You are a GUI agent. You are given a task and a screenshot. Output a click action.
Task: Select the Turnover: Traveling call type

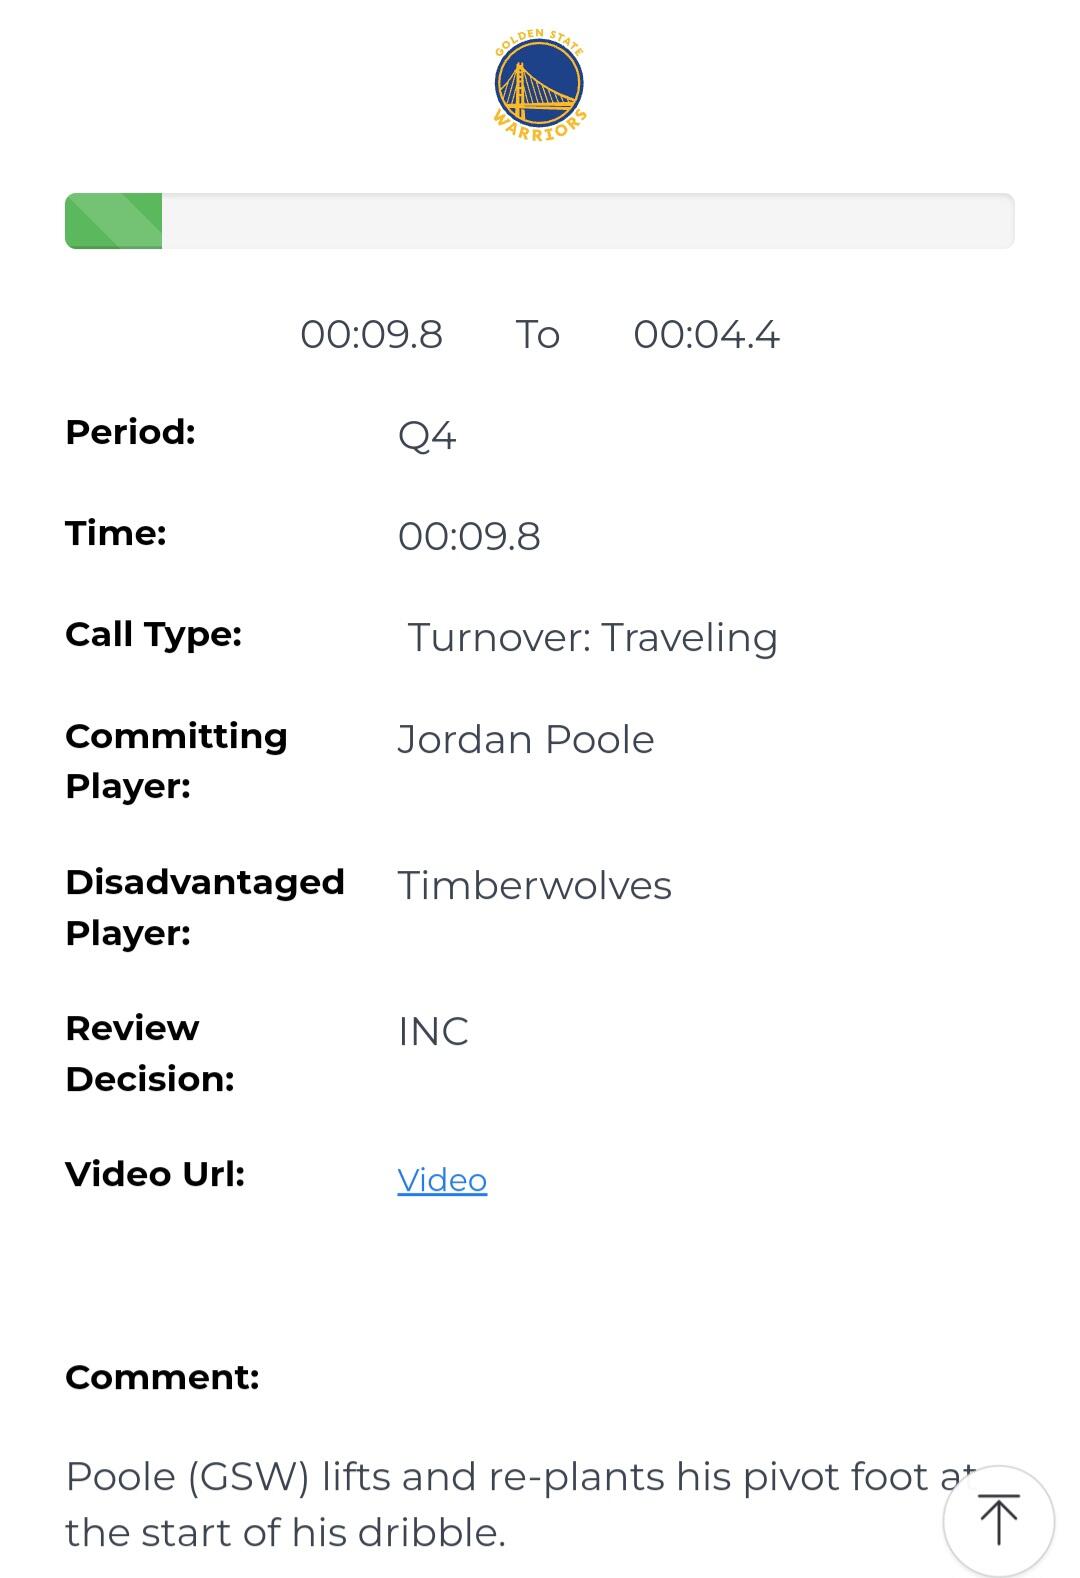[592, 637]
